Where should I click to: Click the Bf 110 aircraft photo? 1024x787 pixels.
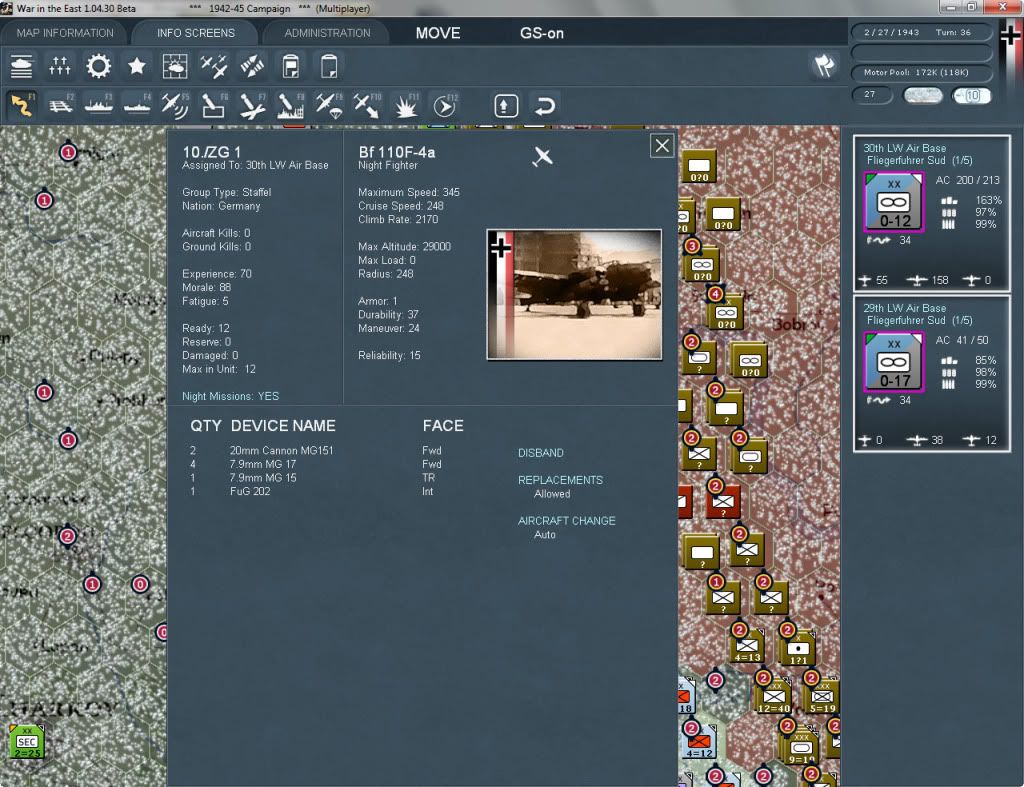coord(575,294)
